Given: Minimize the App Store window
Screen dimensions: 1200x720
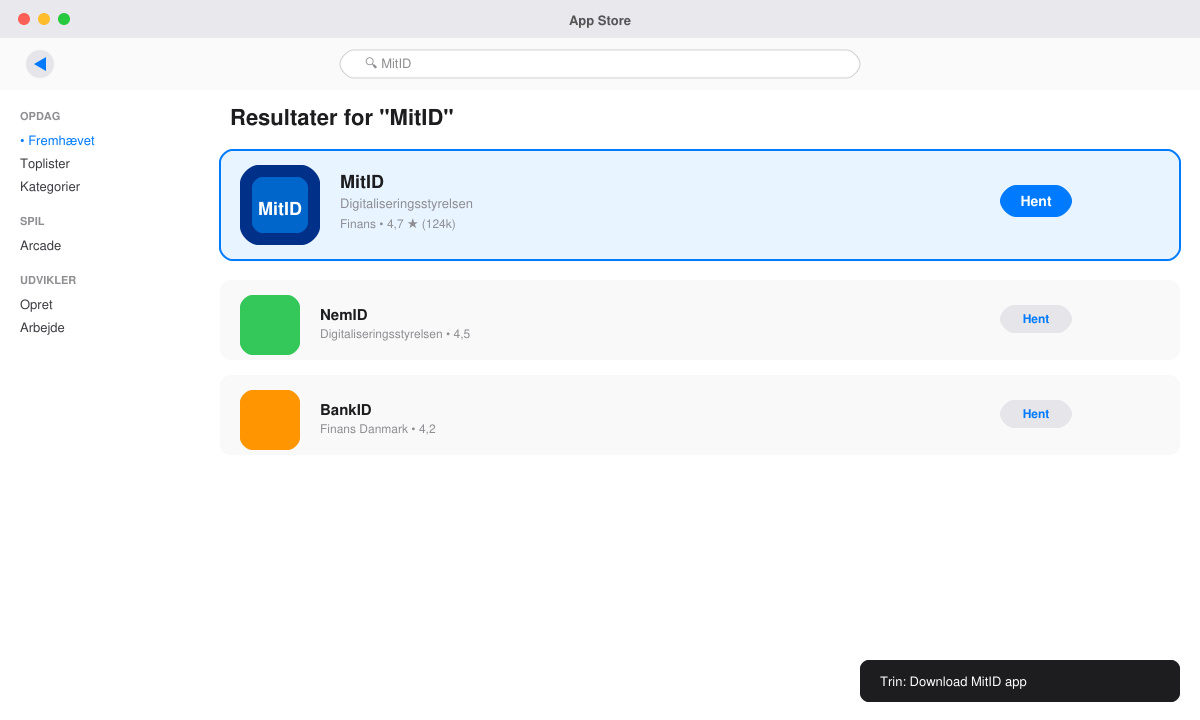Looking at the screenshot, I should (x=44, y=19).
